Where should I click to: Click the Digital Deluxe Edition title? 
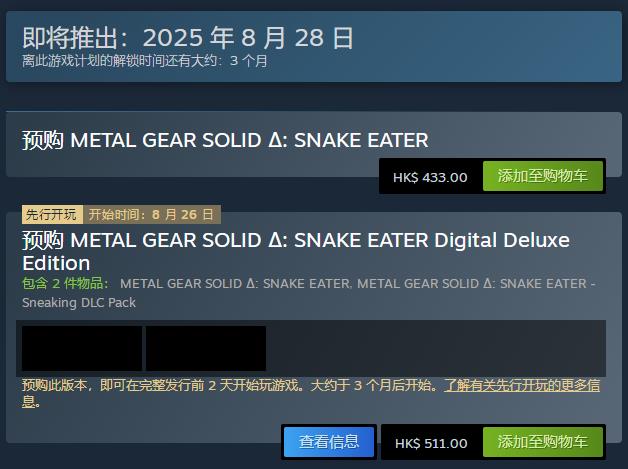click(295, 251)
